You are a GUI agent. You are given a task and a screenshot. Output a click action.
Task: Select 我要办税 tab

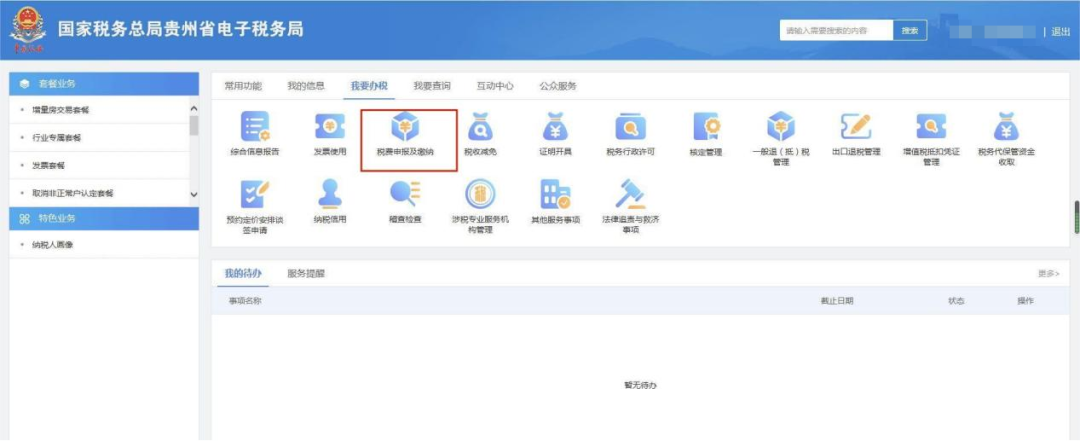(369, 86)
